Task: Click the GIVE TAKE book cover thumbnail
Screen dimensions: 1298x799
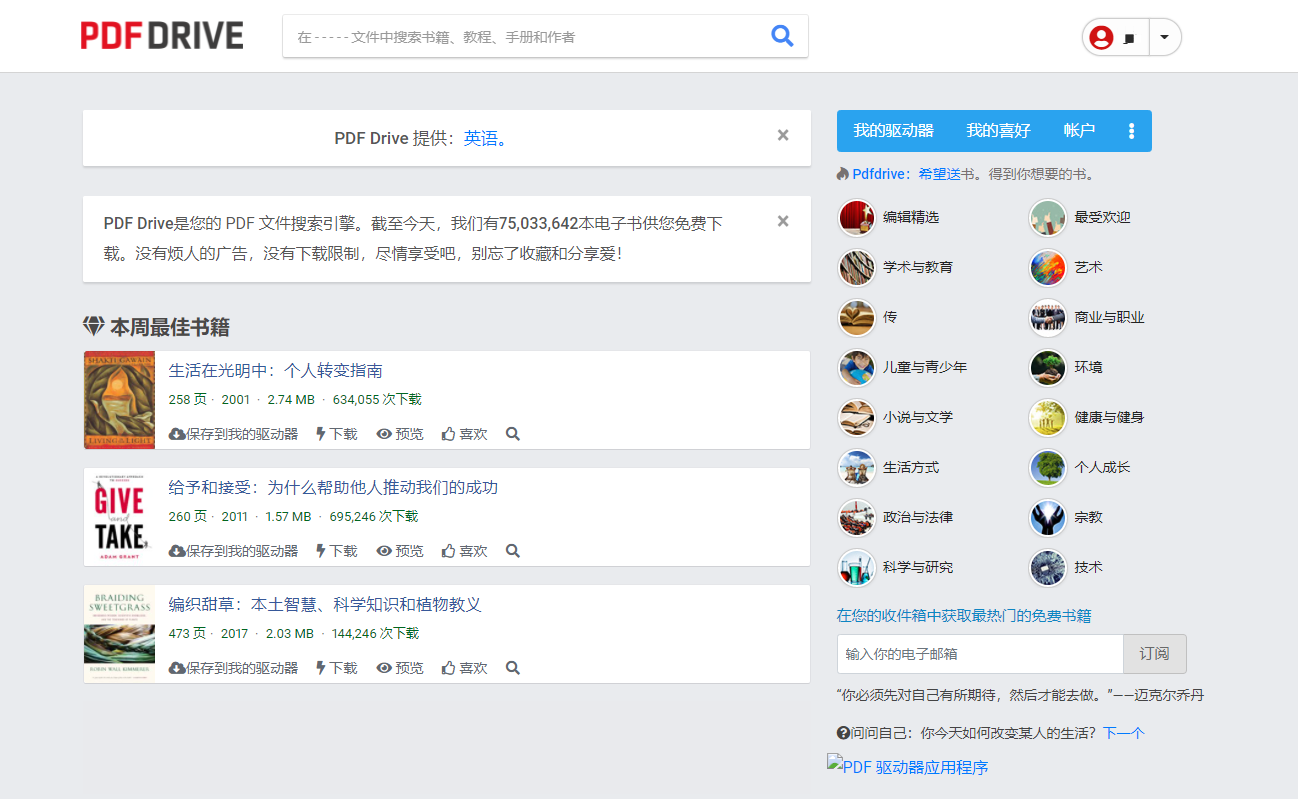Action: point(118,517)
